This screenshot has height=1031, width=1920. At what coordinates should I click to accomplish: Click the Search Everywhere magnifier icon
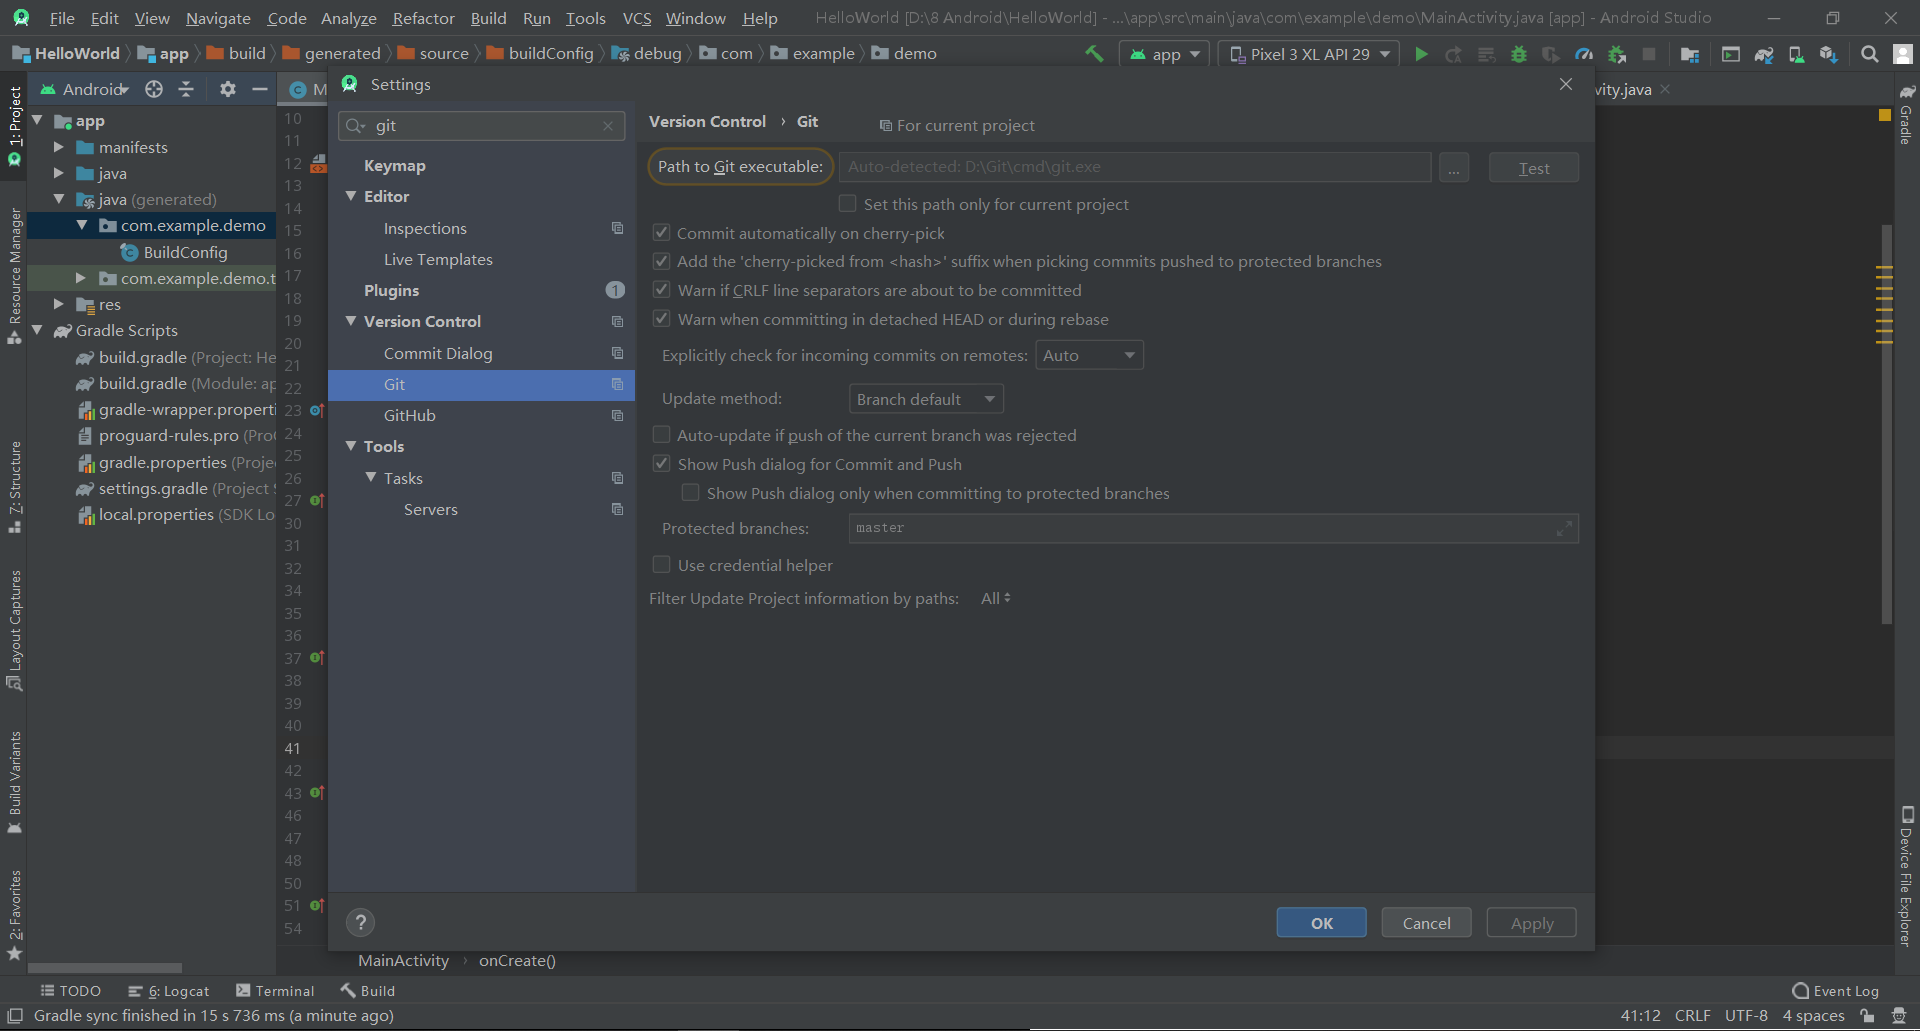[1869, 54]
